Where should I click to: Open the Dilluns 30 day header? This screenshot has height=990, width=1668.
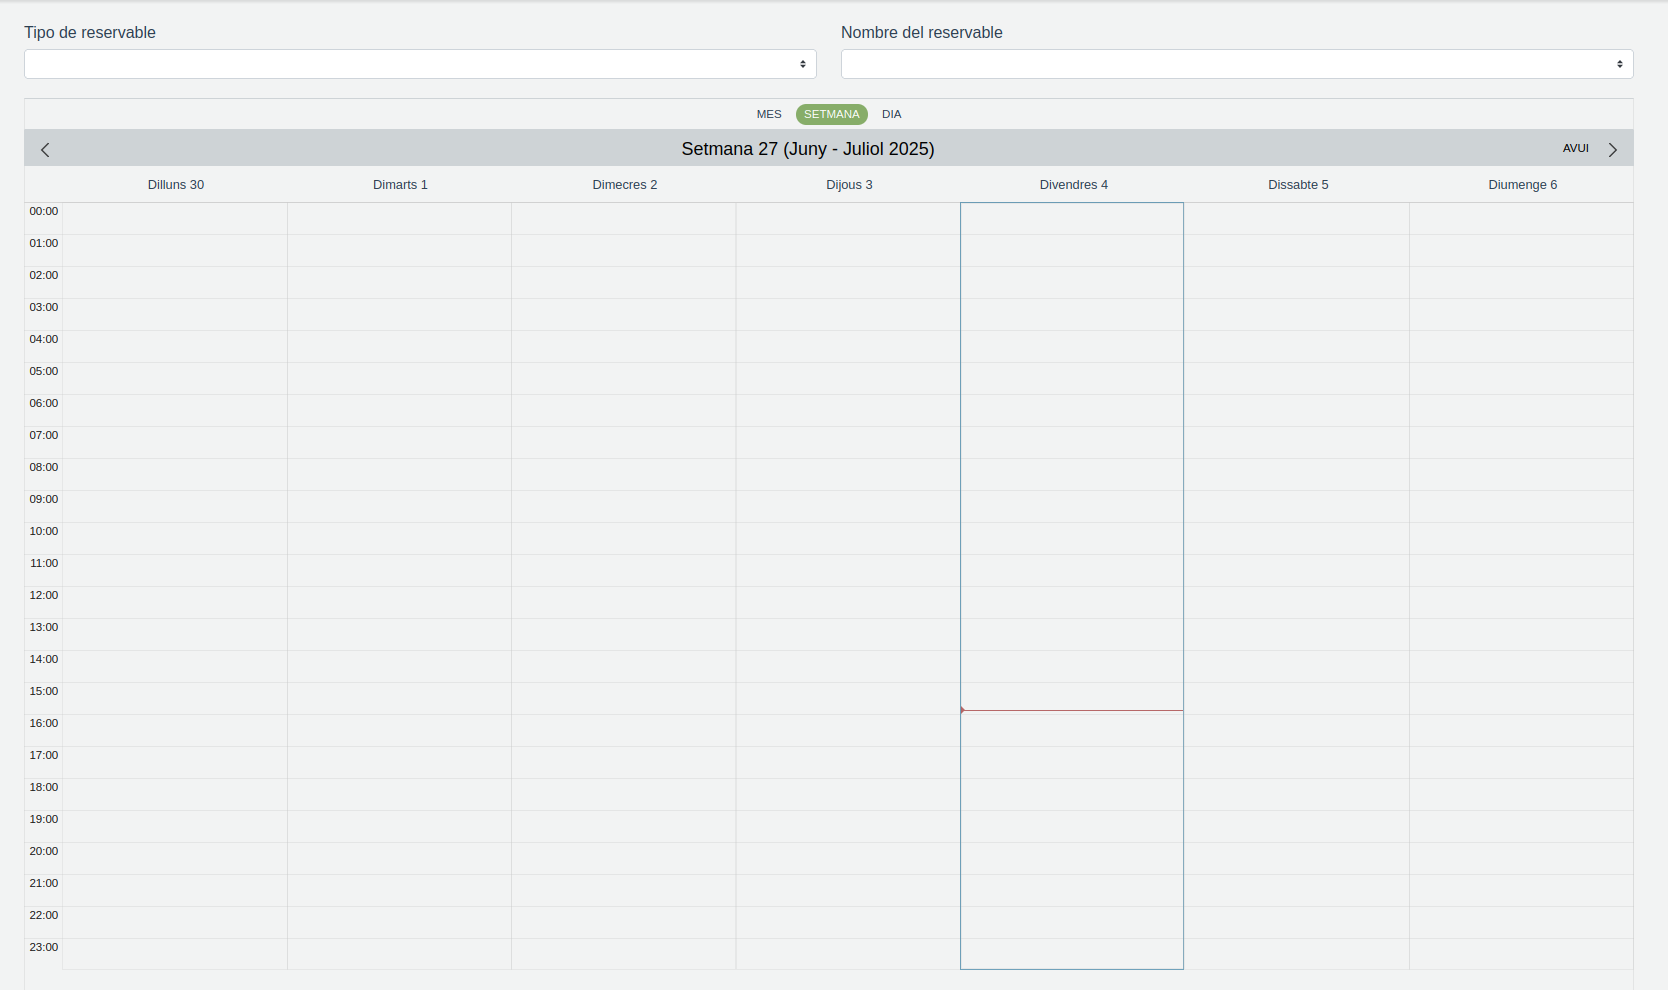click(x=176, y=185)
